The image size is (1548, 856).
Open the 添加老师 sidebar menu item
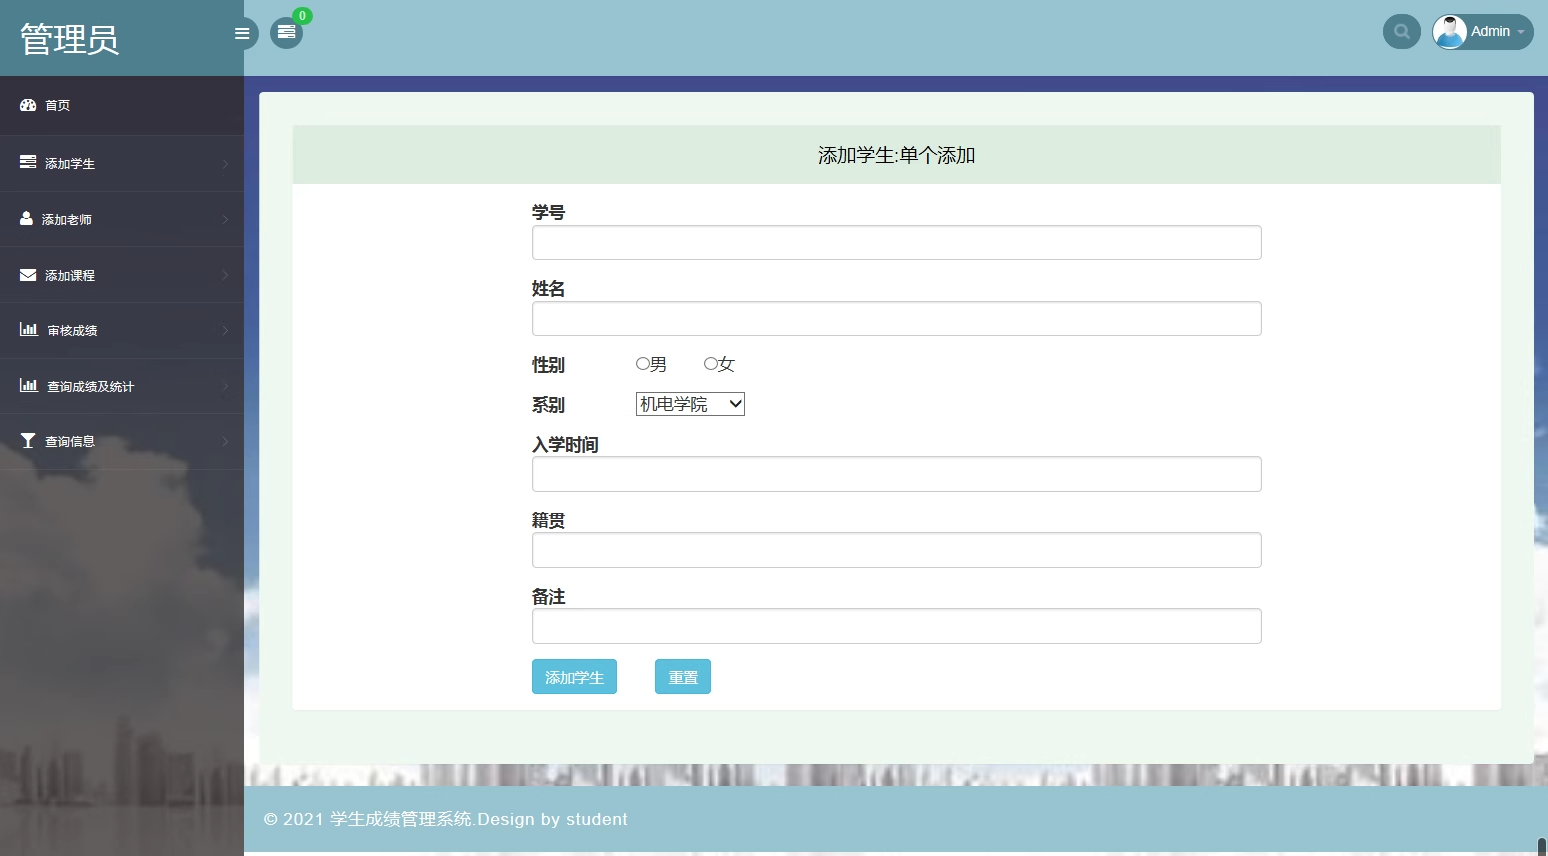(122, 219)
